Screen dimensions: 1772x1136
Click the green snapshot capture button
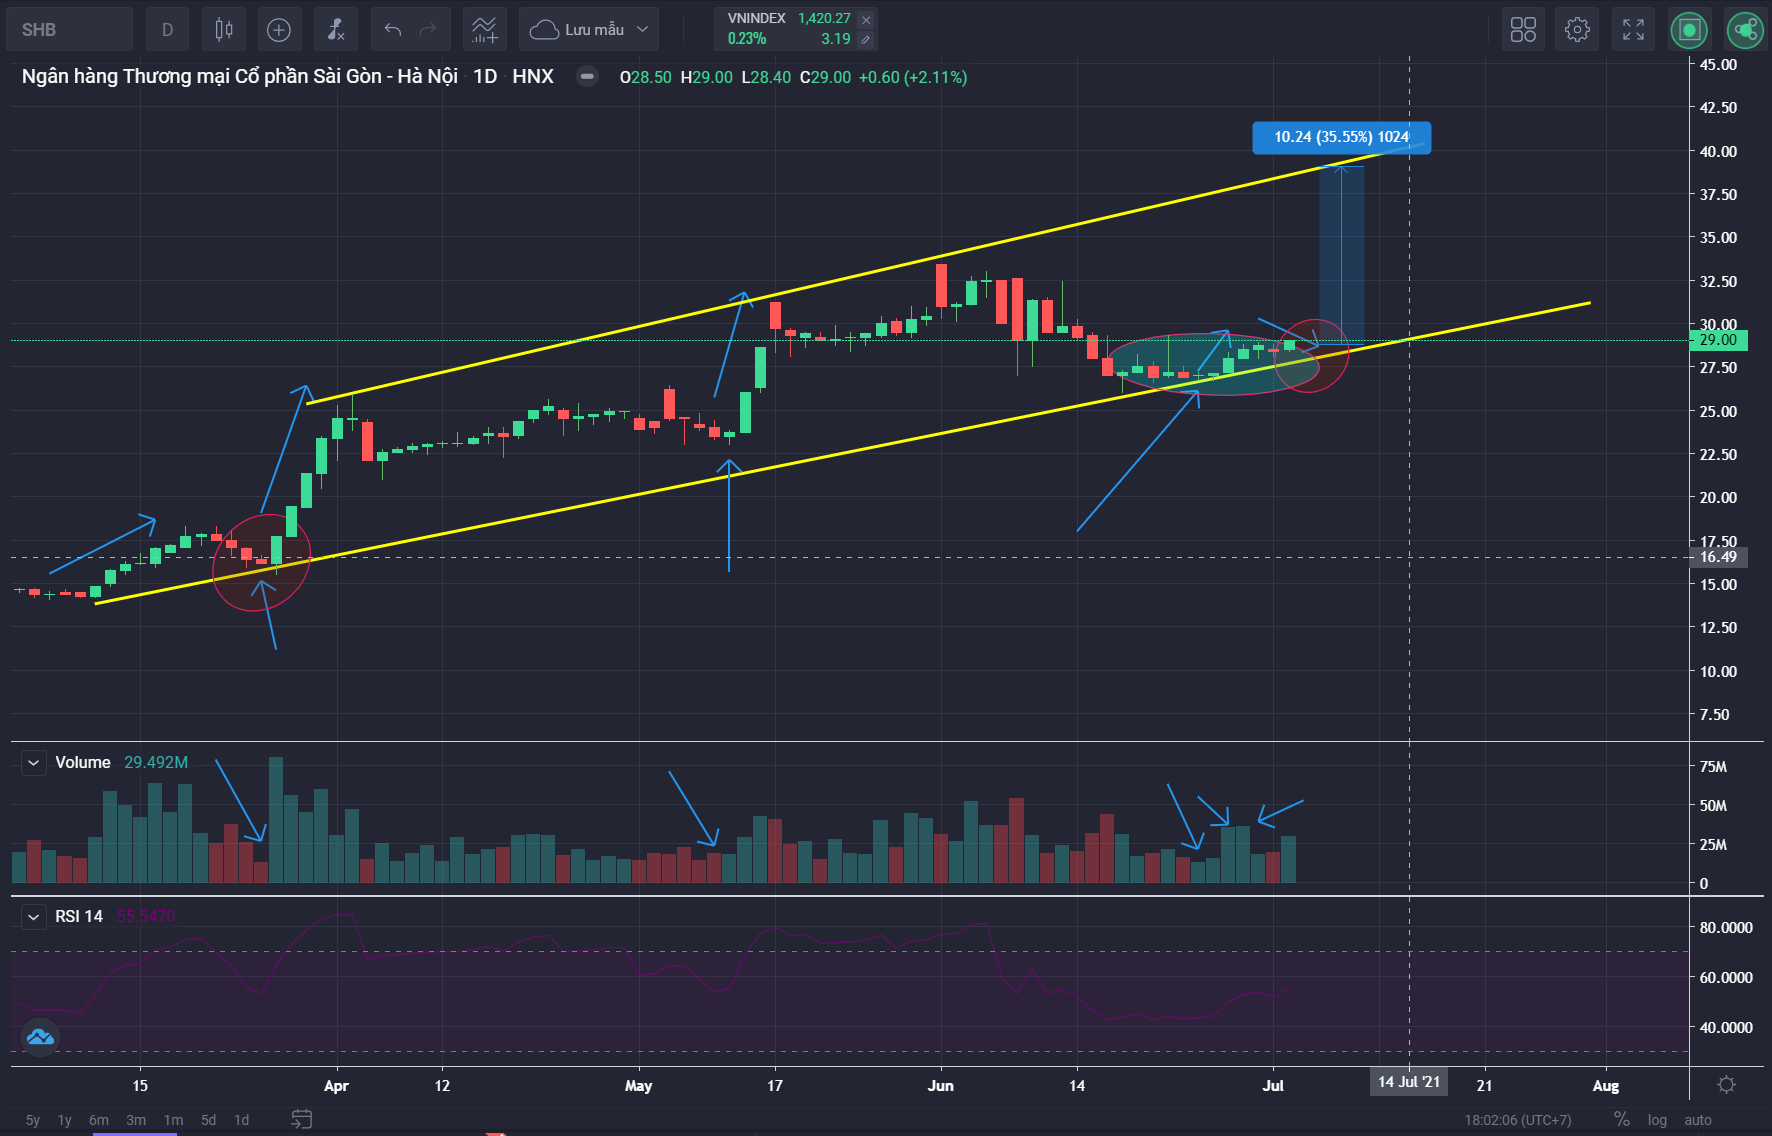[1689, 30]
